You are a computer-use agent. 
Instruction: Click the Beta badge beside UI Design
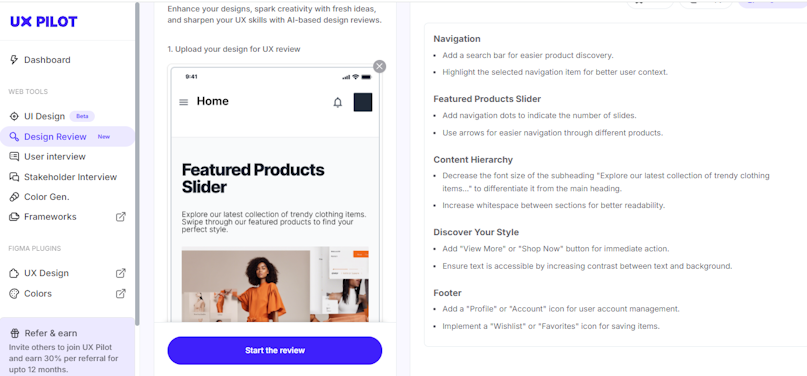82,116
